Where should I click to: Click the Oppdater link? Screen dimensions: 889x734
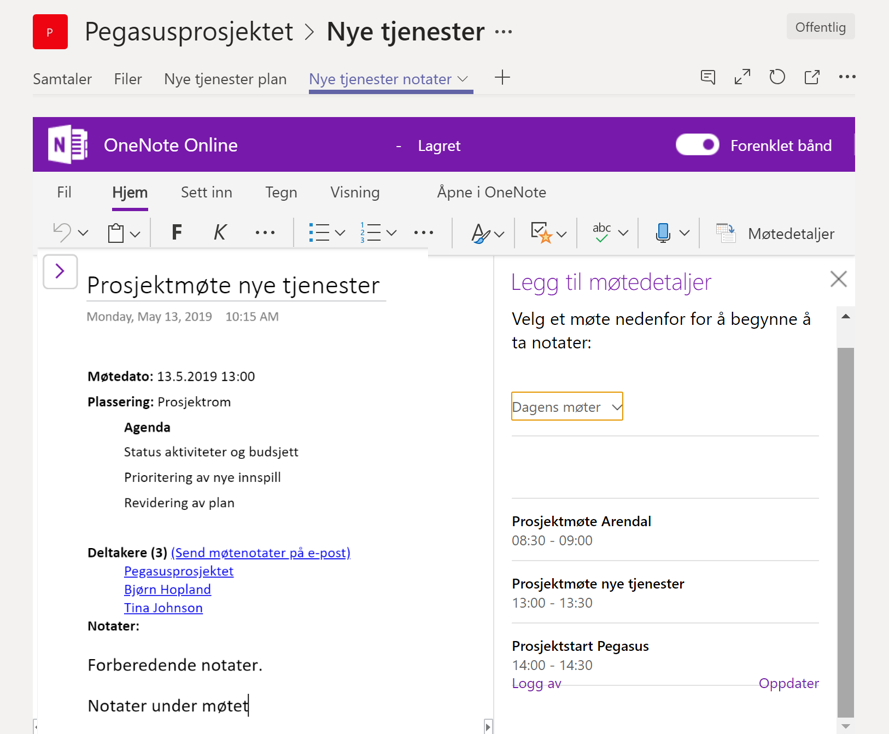(x=789, y=683)
